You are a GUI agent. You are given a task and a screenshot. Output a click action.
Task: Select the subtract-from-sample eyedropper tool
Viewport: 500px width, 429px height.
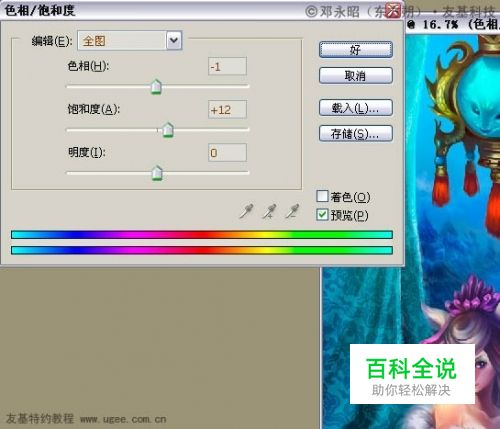click(292, 211)
